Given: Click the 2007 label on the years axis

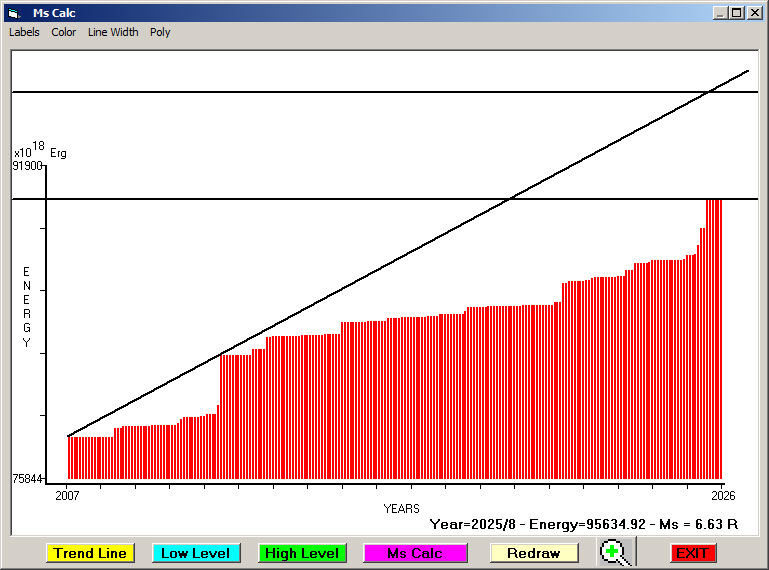Looking at the screenshot, I should click(x=67, y=495).
